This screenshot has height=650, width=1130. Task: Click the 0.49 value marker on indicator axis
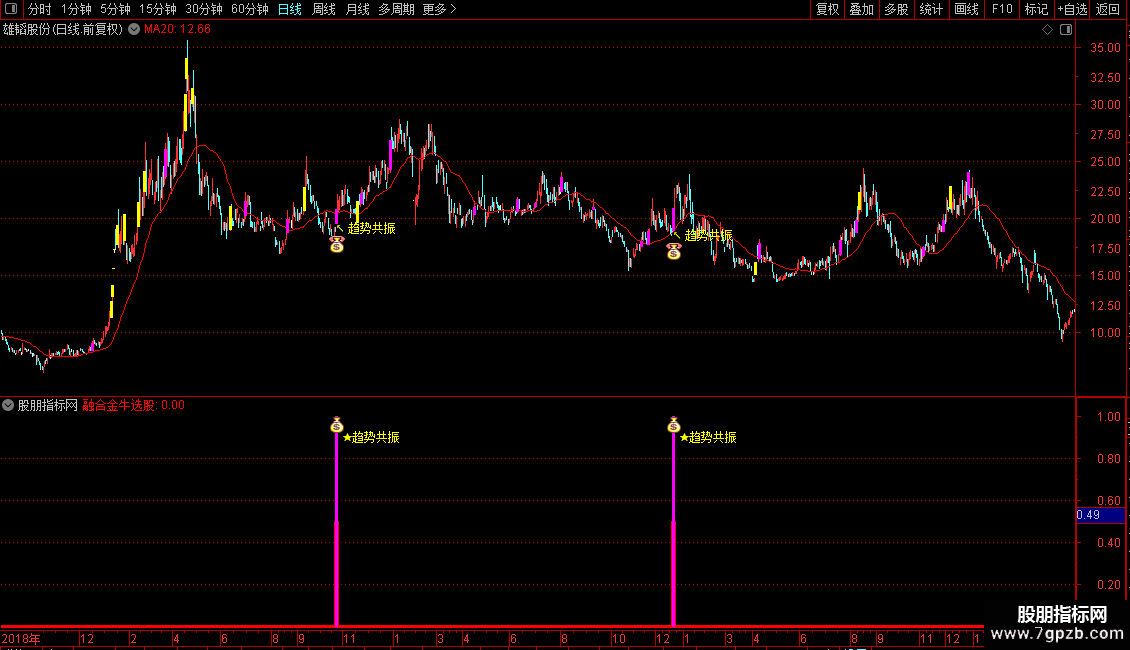1100,515
